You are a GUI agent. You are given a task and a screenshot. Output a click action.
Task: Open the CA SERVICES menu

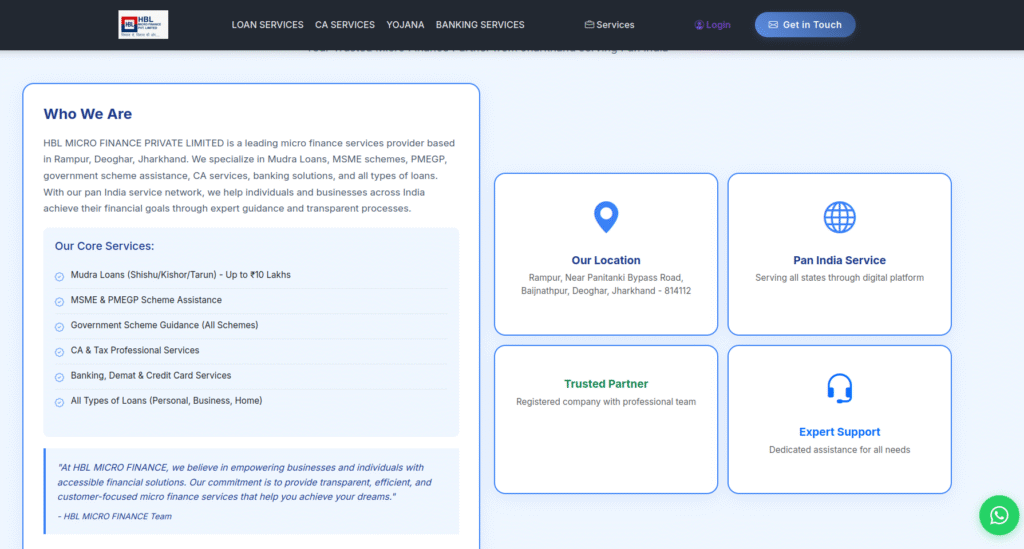pyautogui.click(x=345, y=25)
